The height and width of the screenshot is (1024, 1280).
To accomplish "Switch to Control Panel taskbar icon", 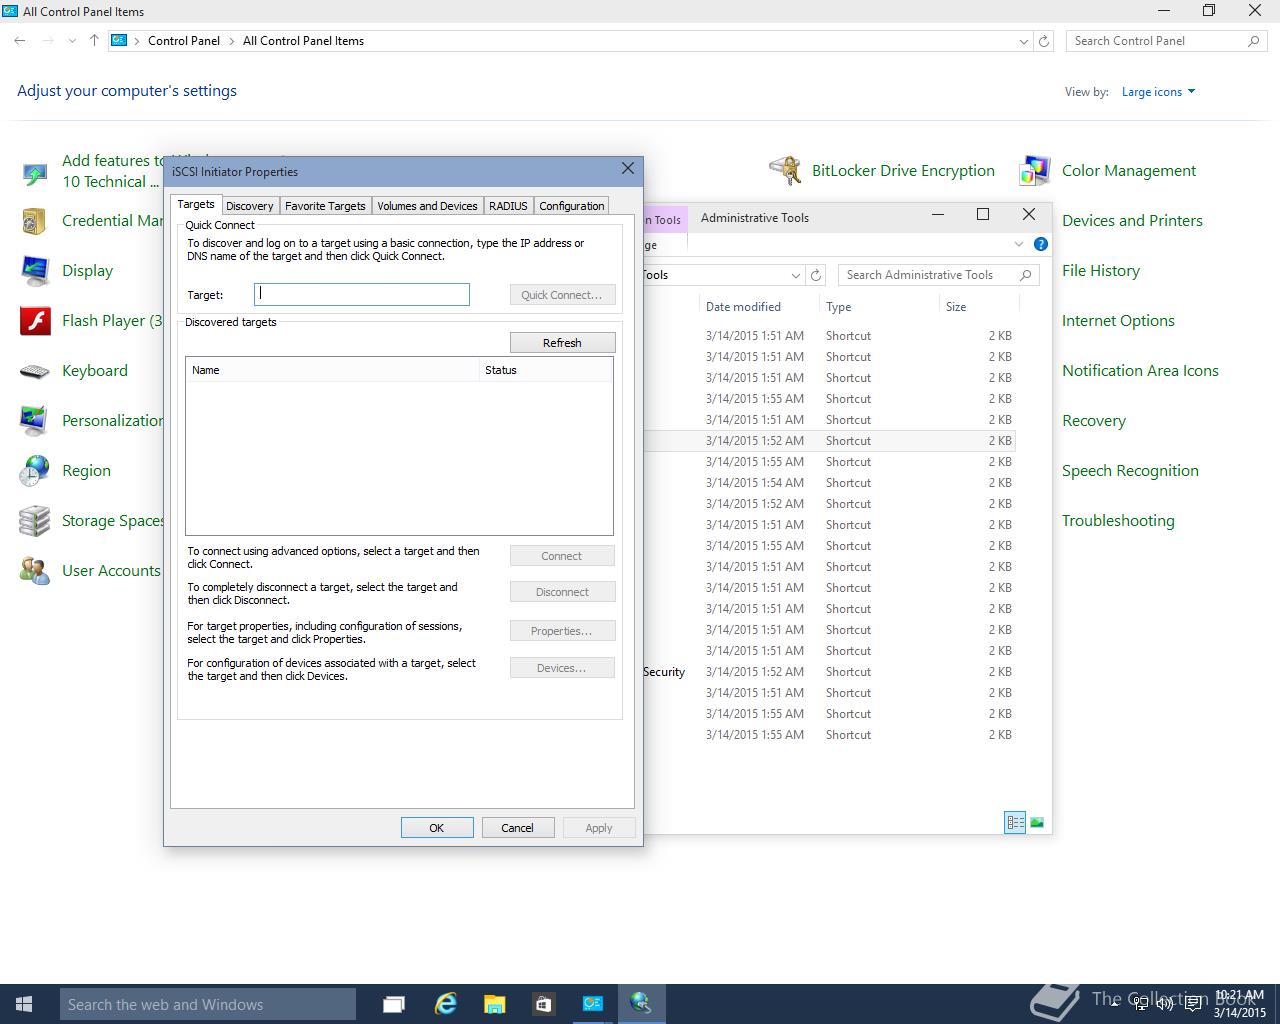I will pyautogui.click(x=593, y=1004).
